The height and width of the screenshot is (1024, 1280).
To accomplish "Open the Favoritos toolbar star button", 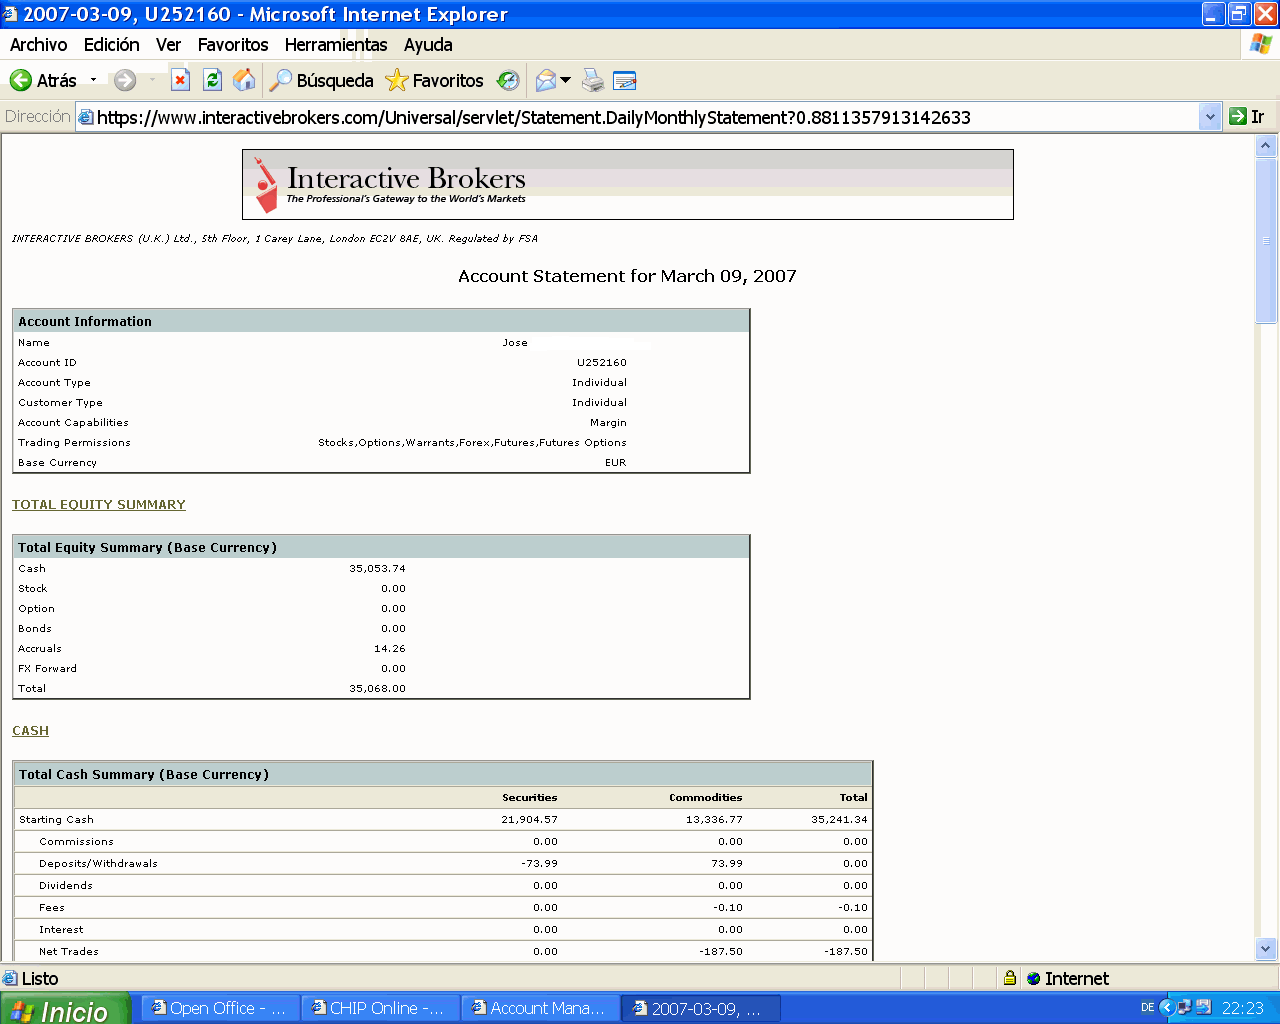I will [435, 80].
